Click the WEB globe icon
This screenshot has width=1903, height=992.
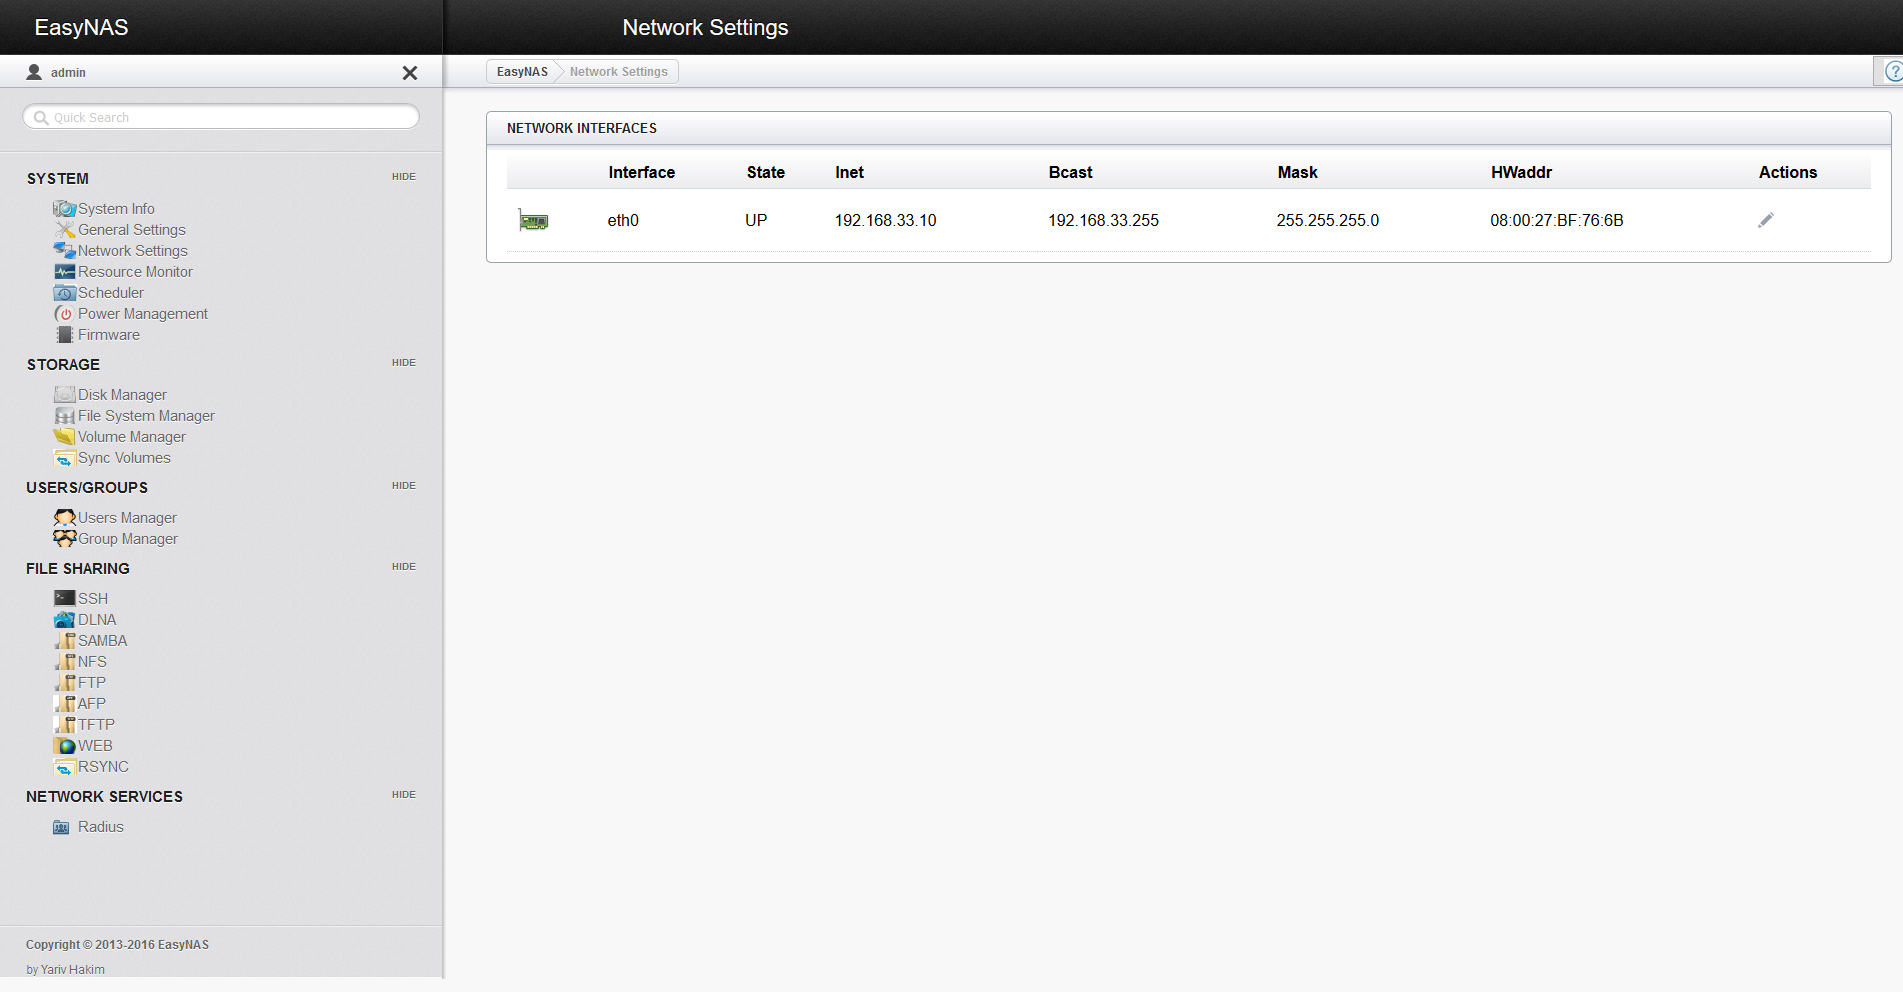pyautogui.click(x=65, y=746)
